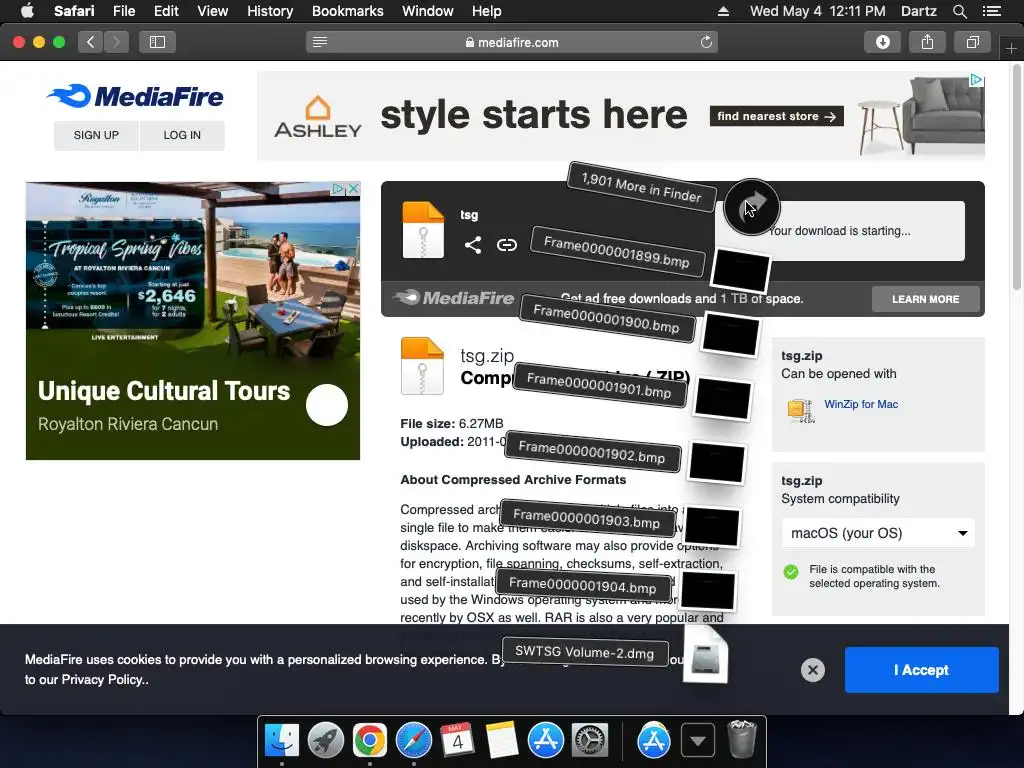Screen dimensions: 1024x768
Task: Open the macOS (your OS) dropdown
Action: (x=878, y=533)
